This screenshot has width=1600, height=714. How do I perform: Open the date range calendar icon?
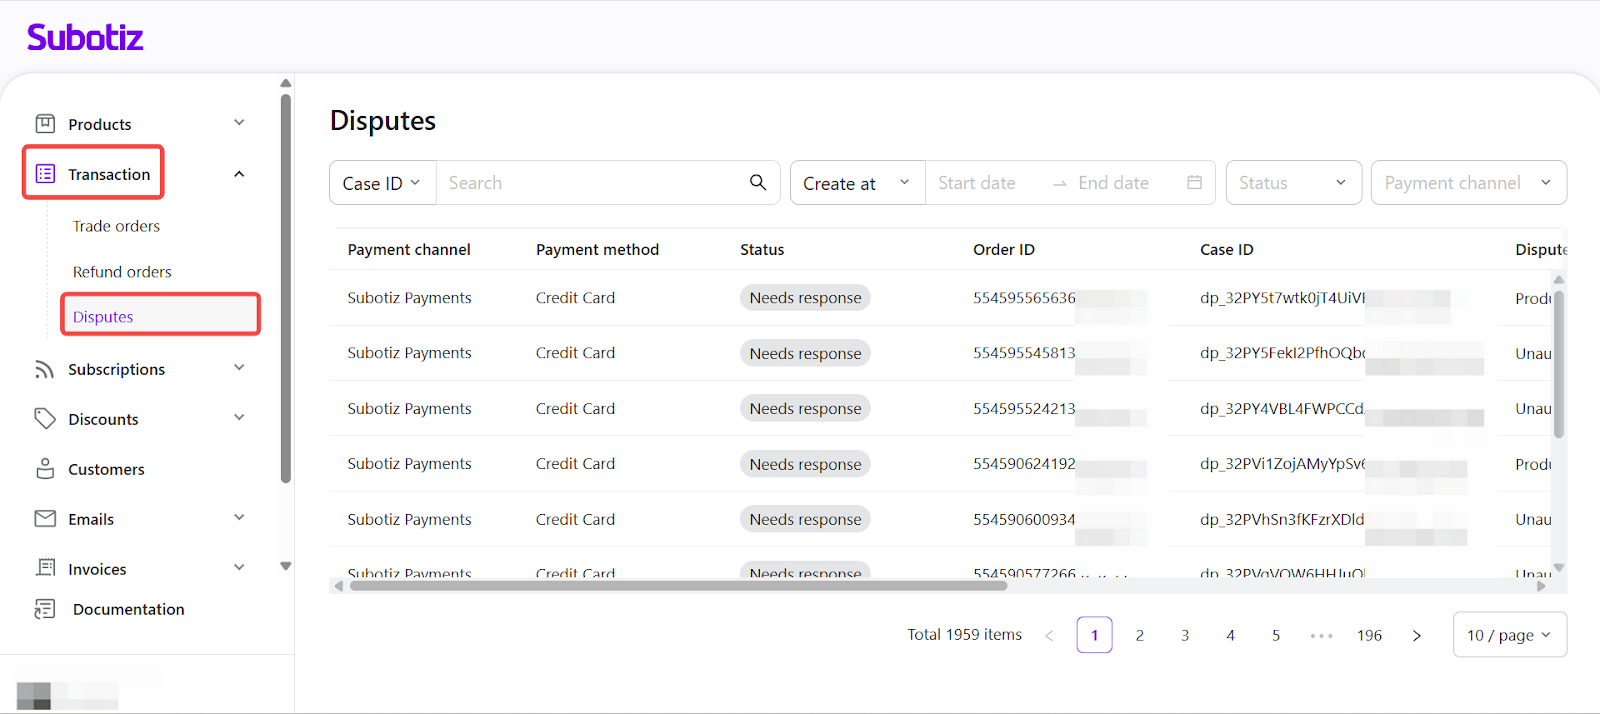1194,182
